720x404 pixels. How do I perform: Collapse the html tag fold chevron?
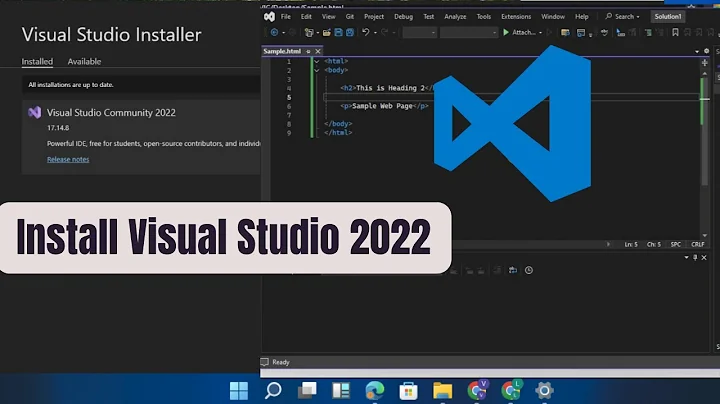(x=316, y=61)
